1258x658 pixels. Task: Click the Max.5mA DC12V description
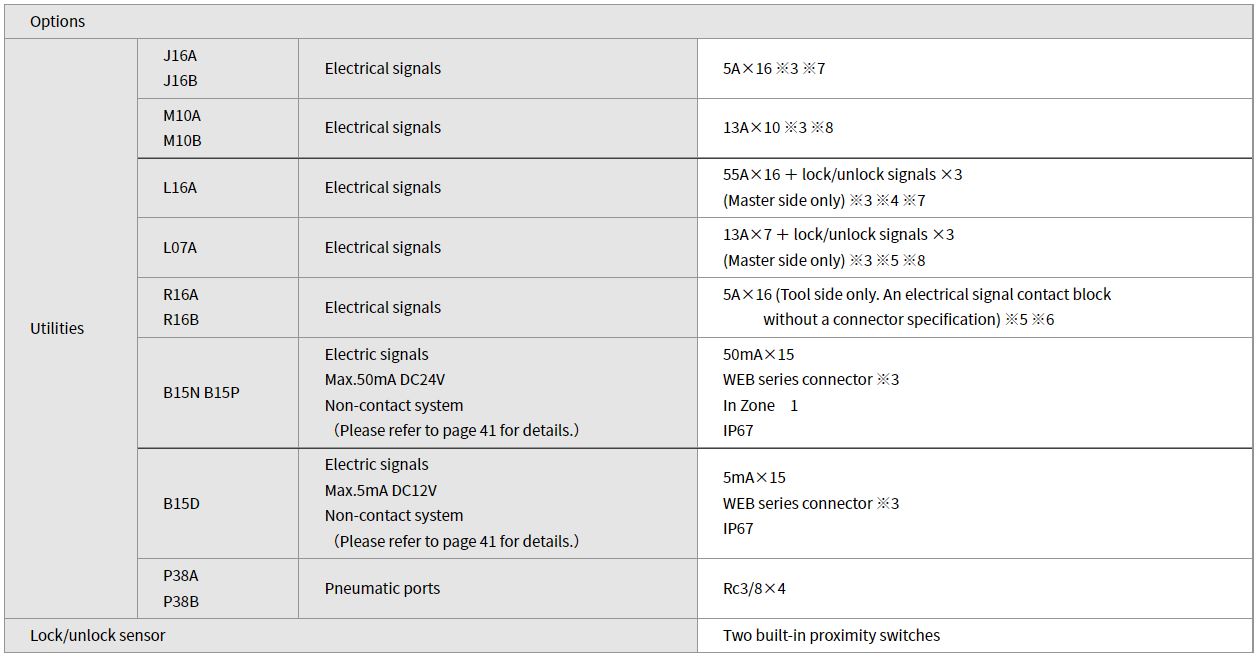[381, 490]
